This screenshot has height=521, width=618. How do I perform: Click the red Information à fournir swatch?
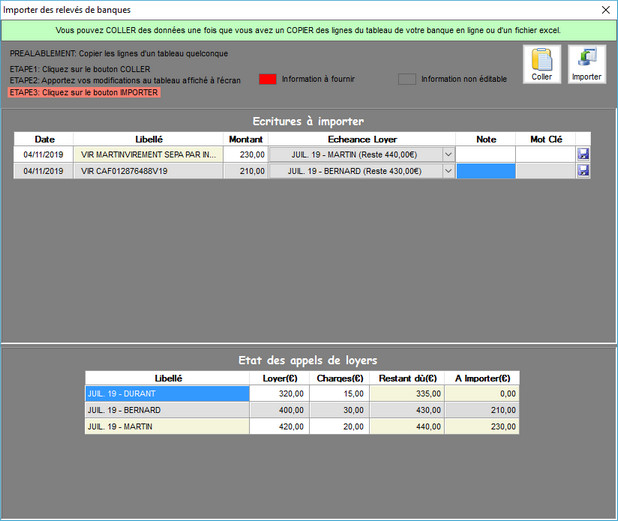click(267, 79)
